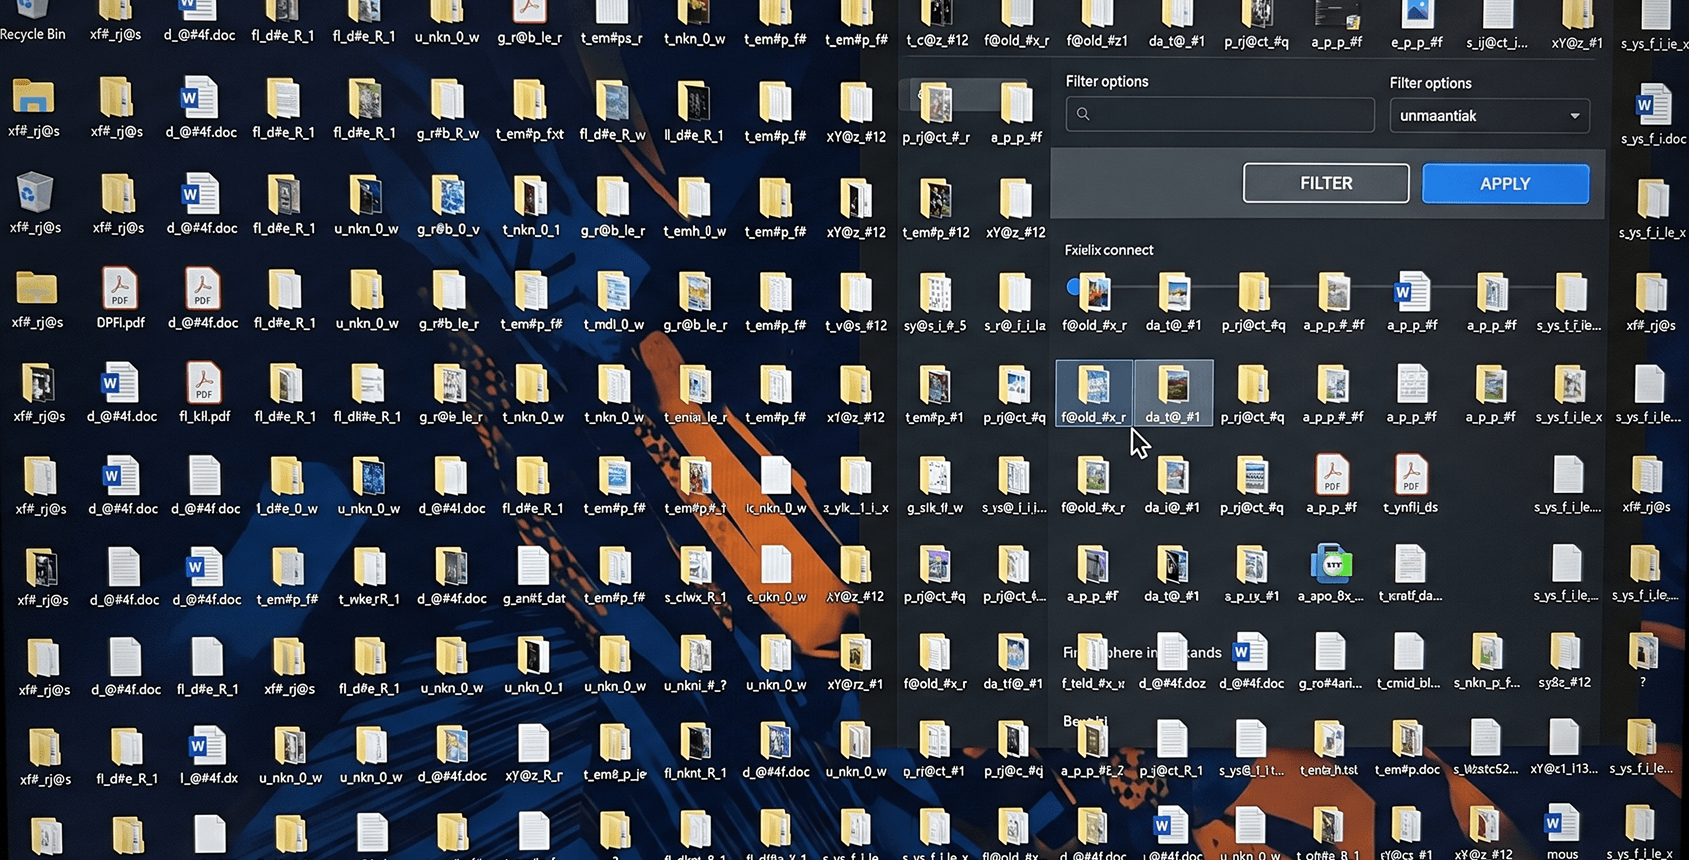The height and width of the screenshot is (860, 1689).
Task: Select the t_ynfli_ds PDF icon
Action: click(x=1410, y=475)
